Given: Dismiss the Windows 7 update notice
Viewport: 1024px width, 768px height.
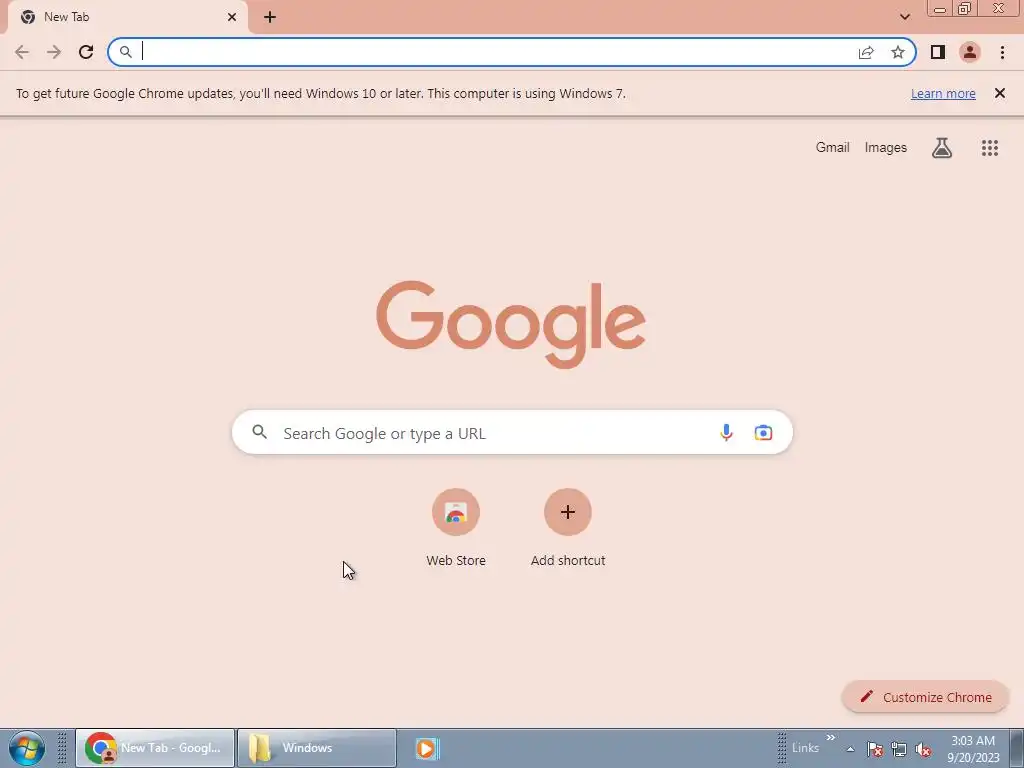Looking at the screenshot, I should click(x=999, y=93).
